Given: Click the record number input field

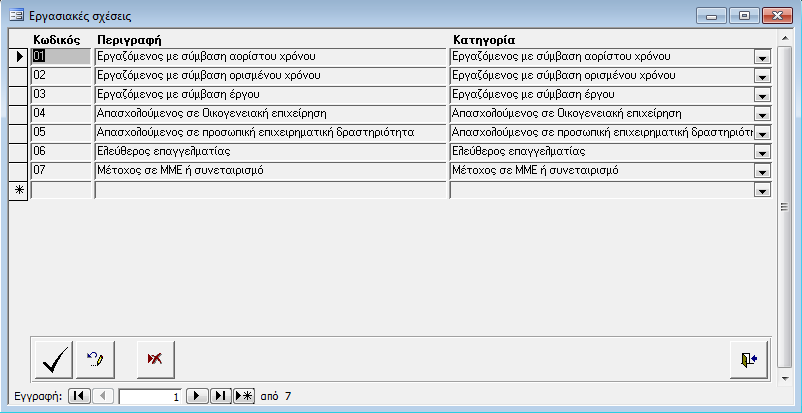Looking at the screenshot, I should [x=150, y=396].
